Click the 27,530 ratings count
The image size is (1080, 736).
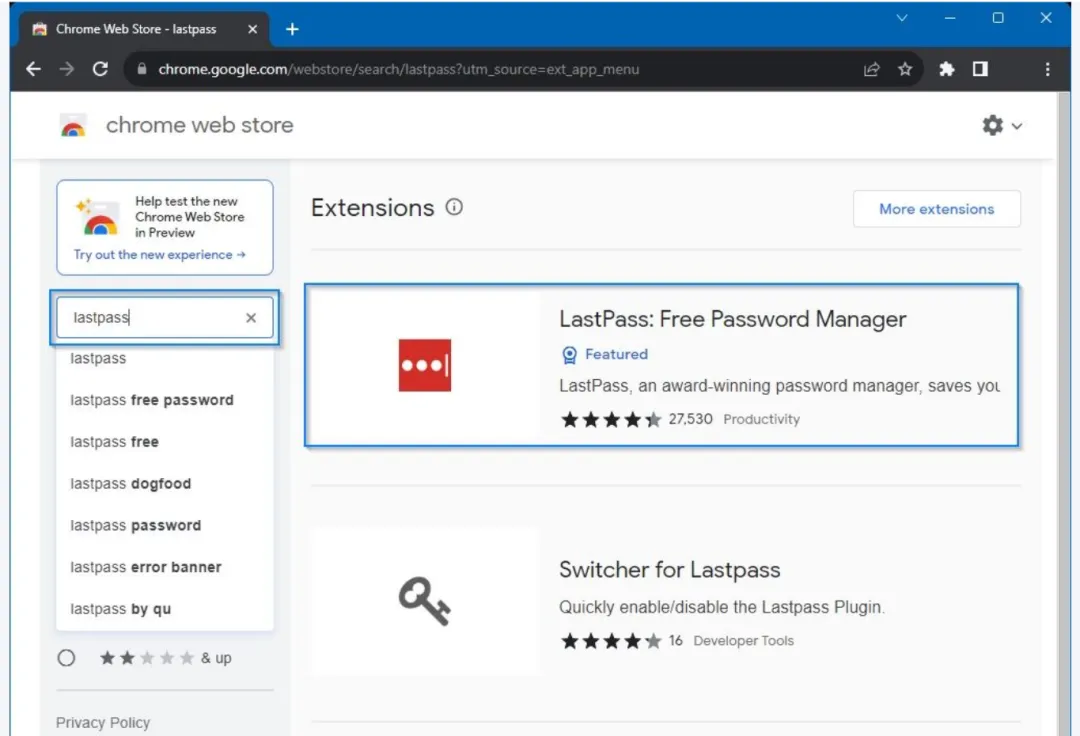(x=690, y=419)
